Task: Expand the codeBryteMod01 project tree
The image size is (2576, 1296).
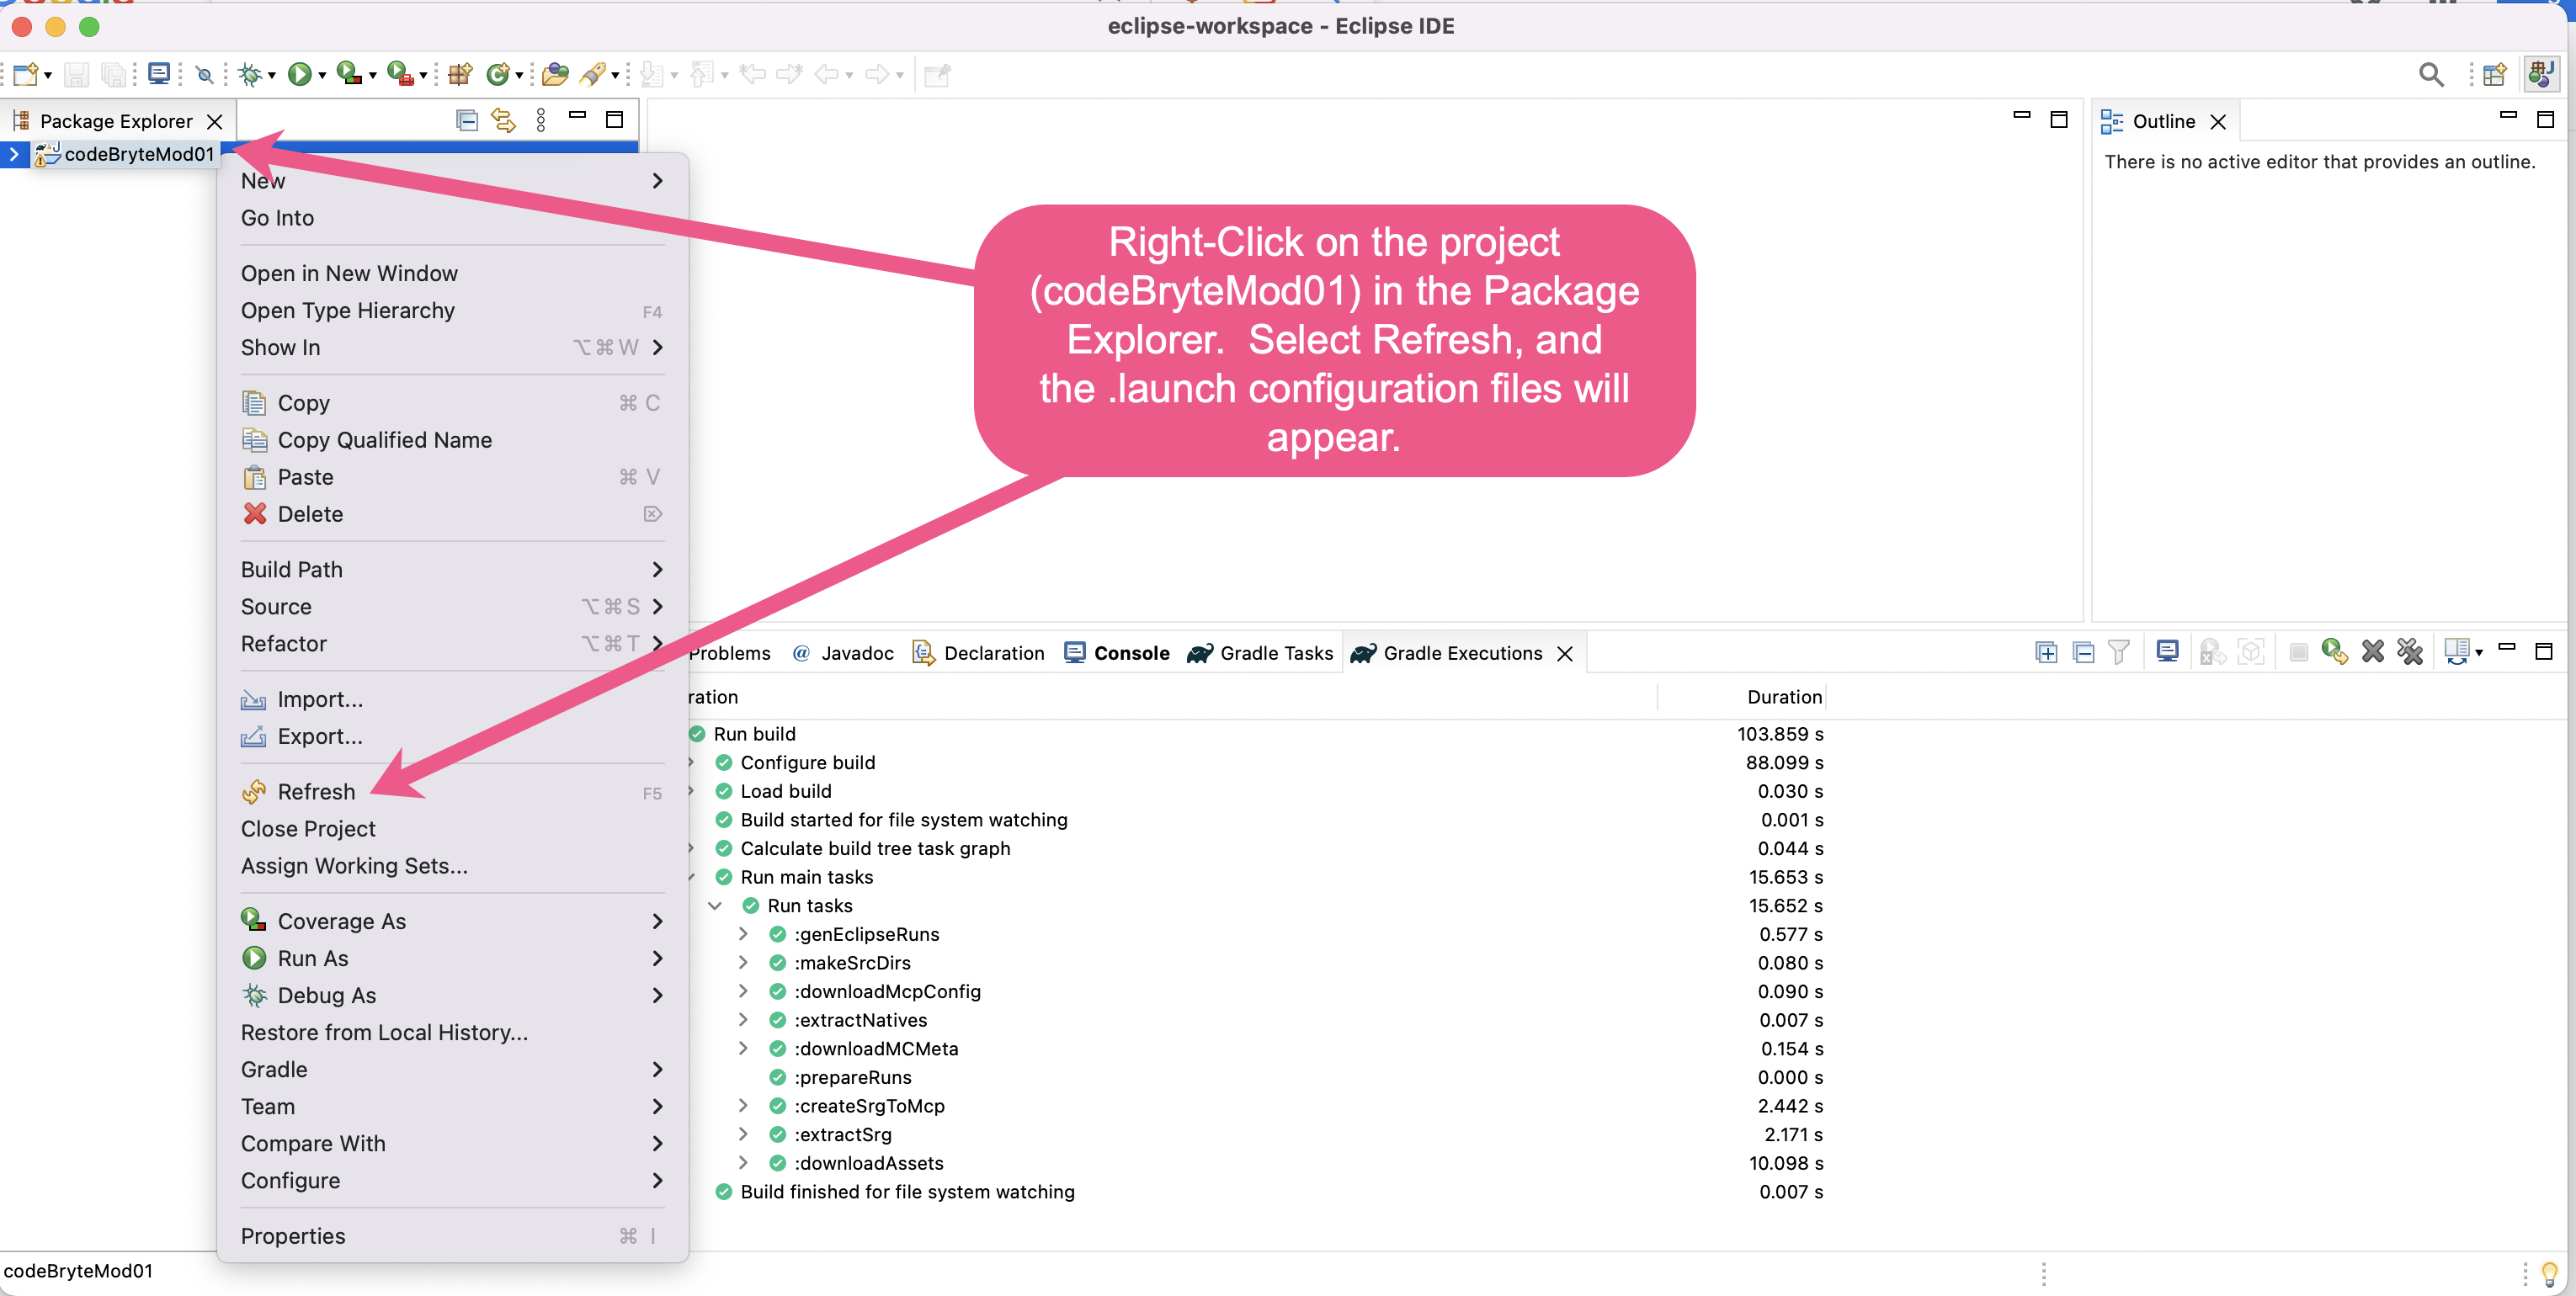Action: coord(14,154)
